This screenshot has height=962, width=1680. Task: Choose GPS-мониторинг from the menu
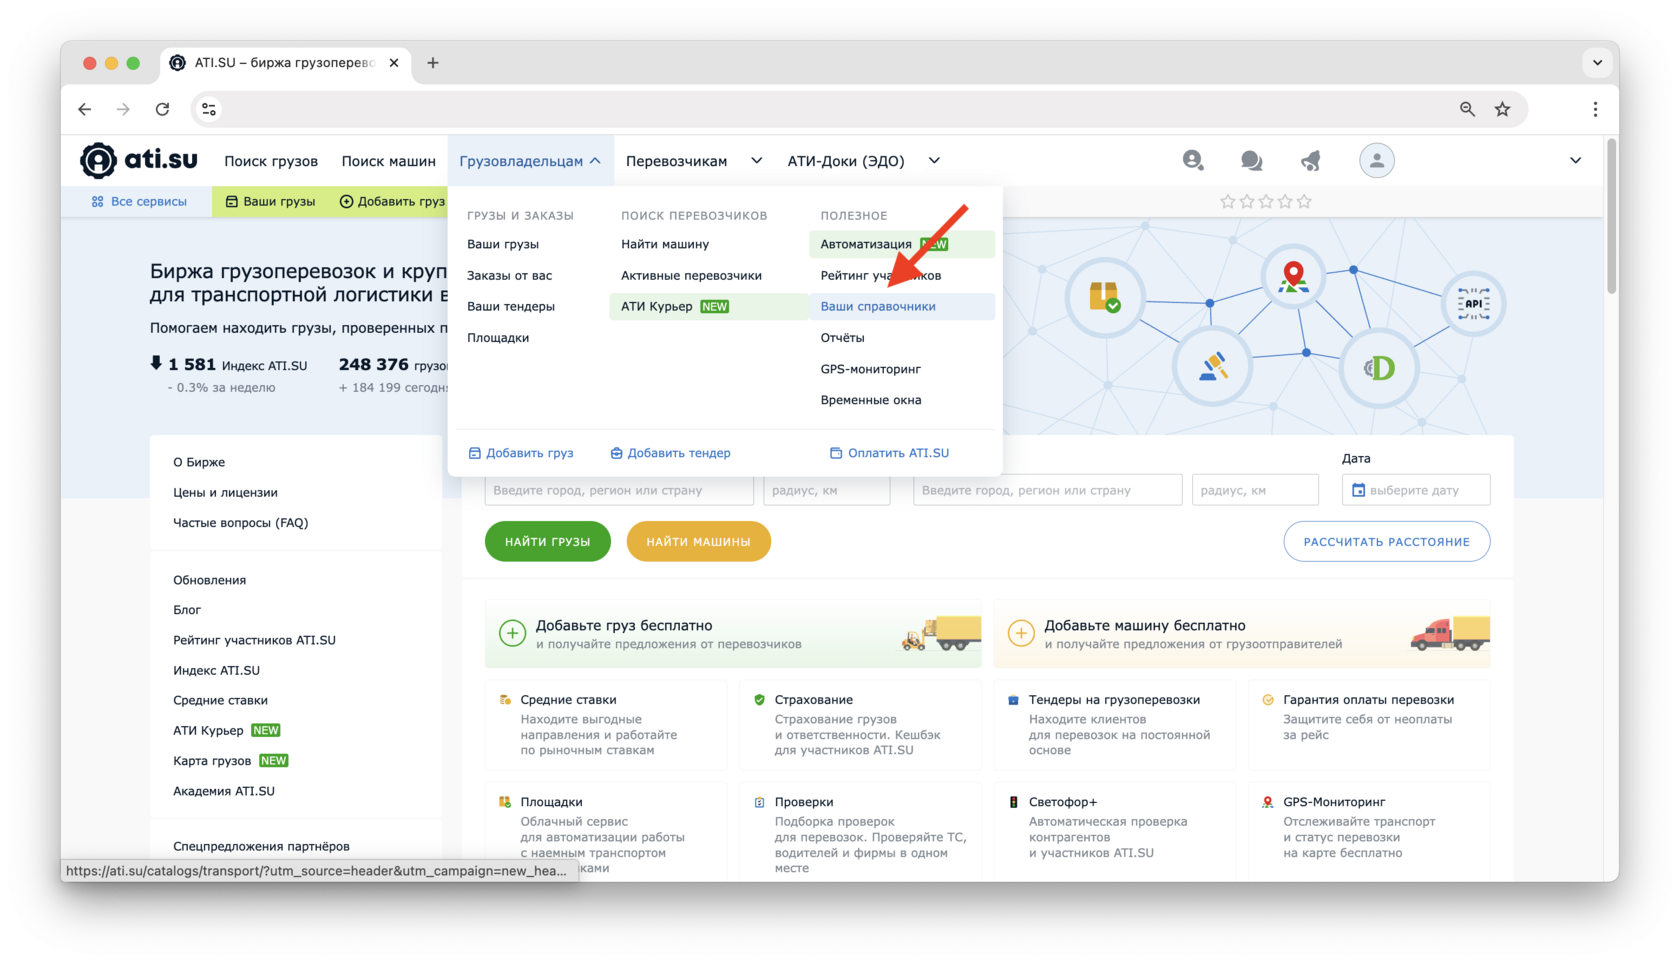pyautogui.click(x=870, y=369)
